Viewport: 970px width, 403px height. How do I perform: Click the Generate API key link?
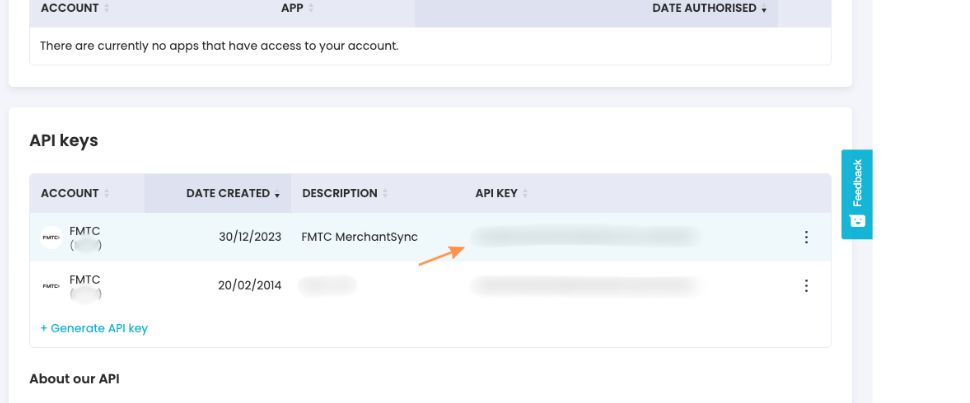pos(94,328)
